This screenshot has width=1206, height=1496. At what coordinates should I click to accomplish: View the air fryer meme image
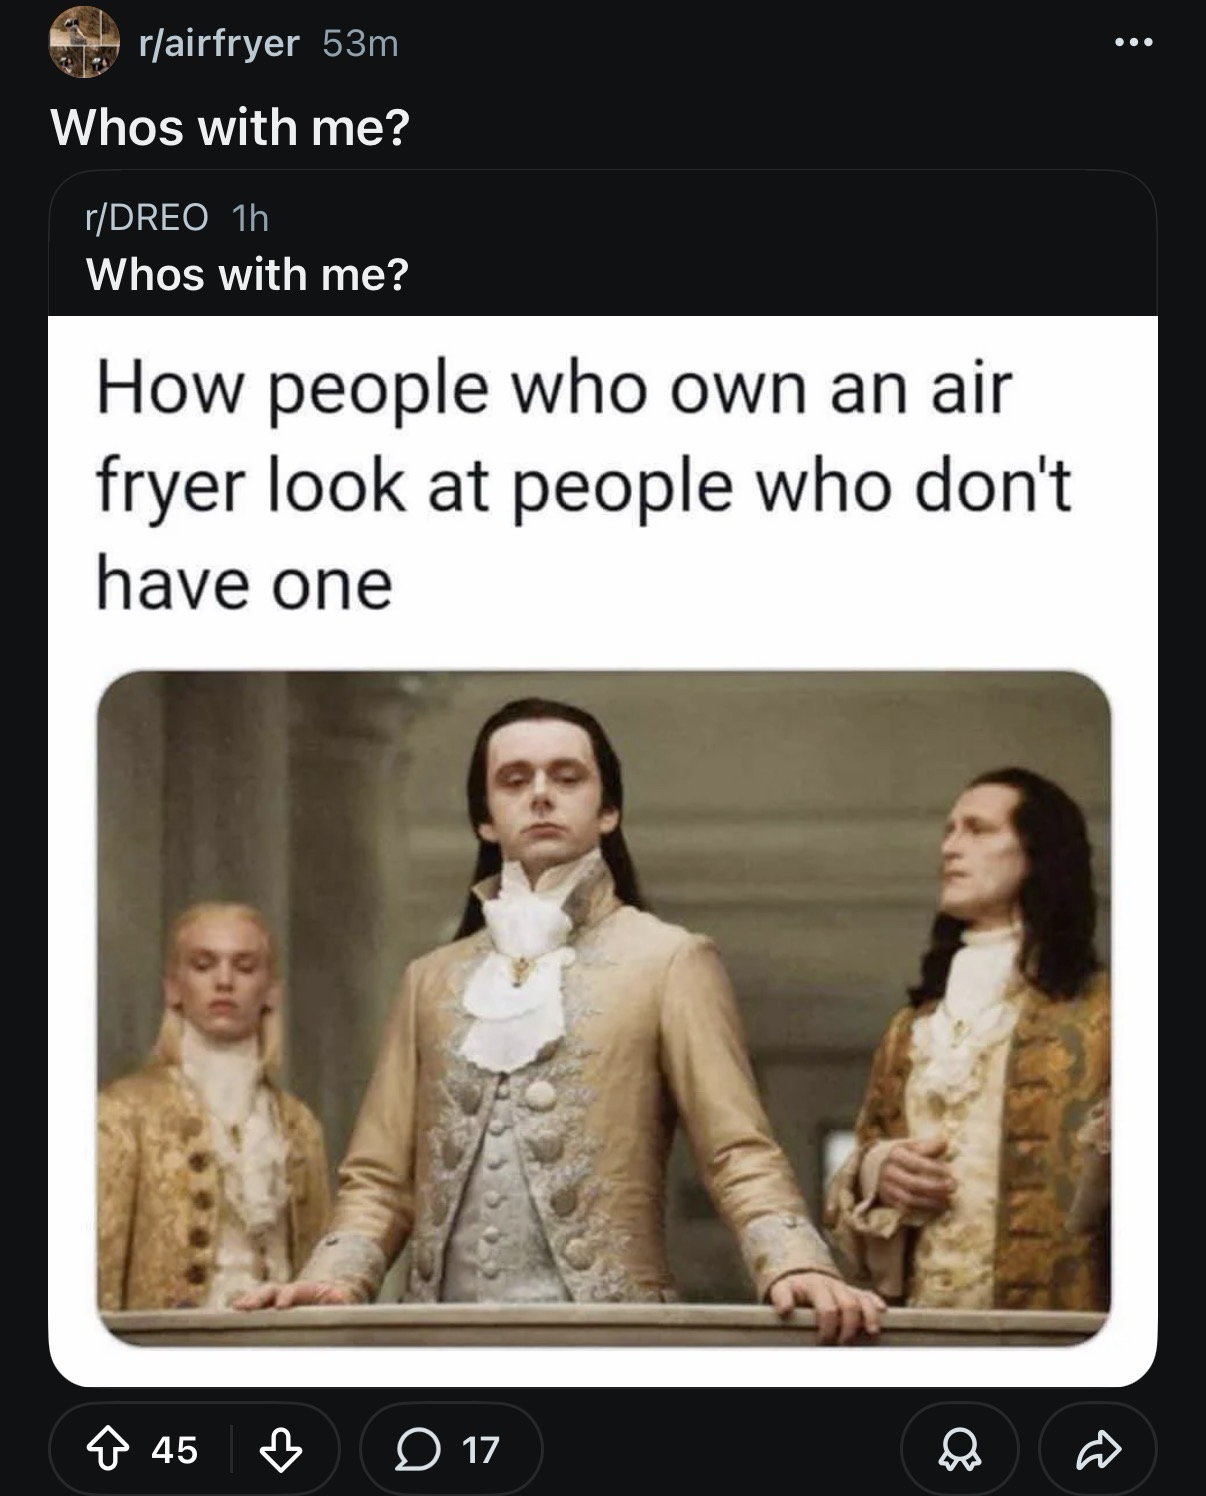point(603,851)
